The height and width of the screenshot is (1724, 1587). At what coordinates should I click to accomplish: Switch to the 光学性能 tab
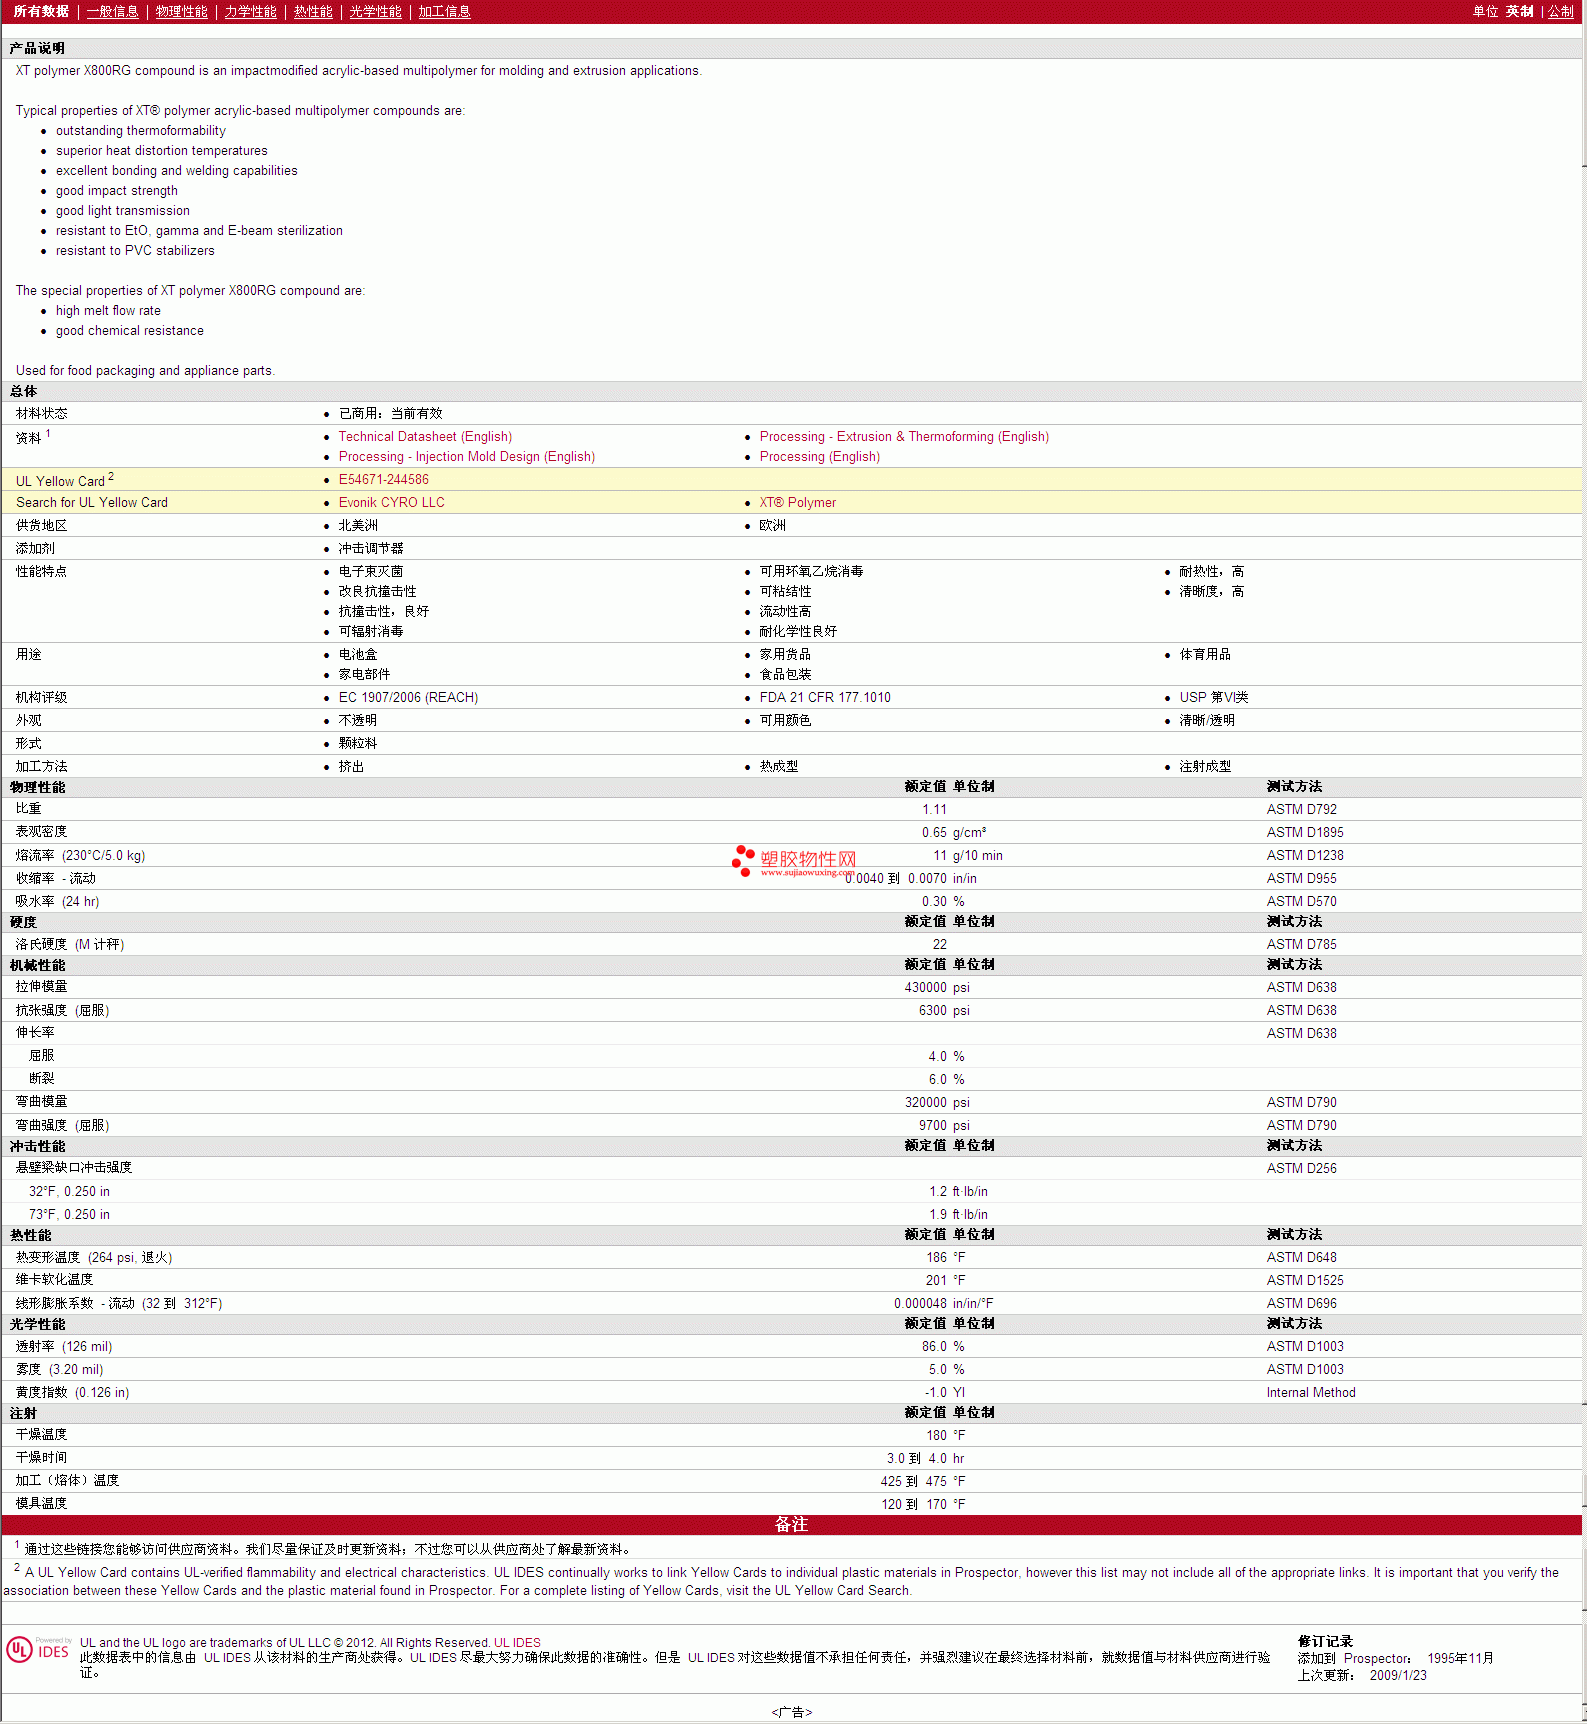pos(375,11)
